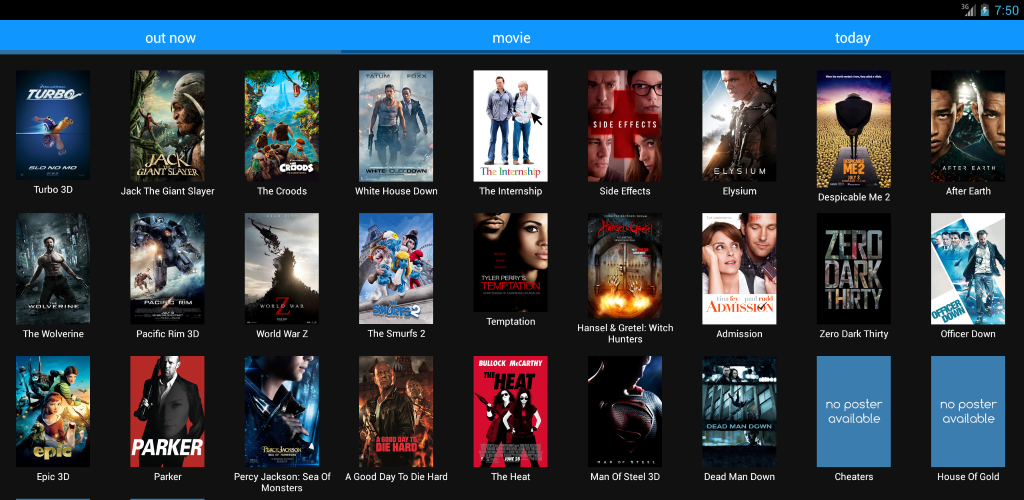Open the Hansel & Gretel poster

tap(625, 266)
